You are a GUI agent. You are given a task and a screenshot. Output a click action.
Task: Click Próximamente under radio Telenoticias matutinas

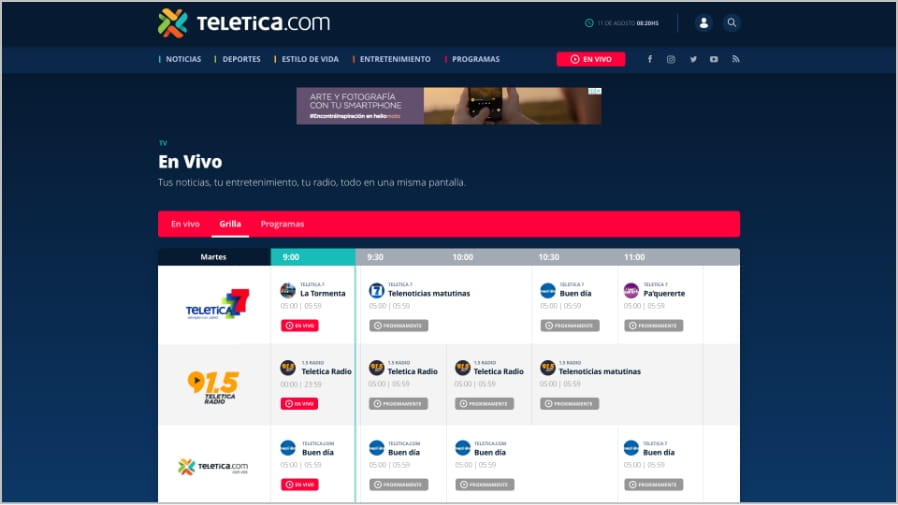pos(569,404)
